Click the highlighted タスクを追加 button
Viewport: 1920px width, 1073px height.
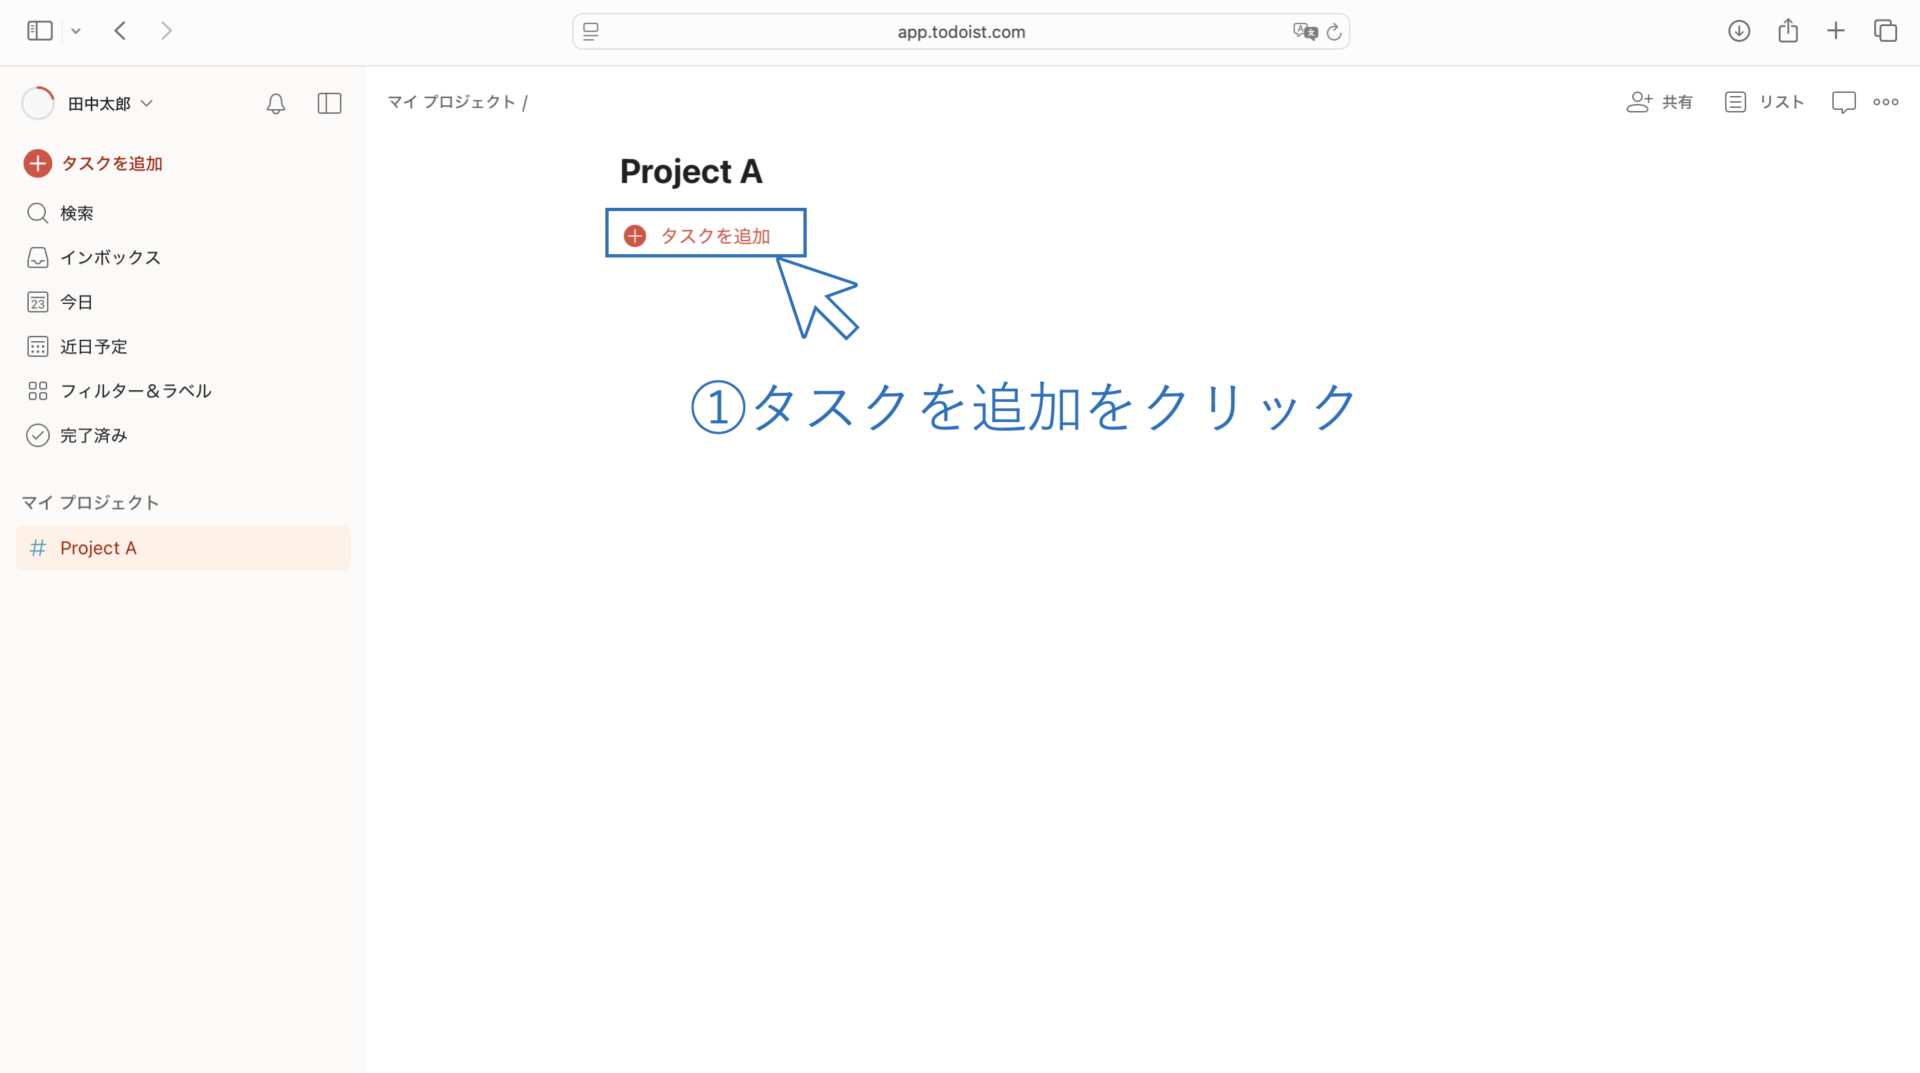705,233
